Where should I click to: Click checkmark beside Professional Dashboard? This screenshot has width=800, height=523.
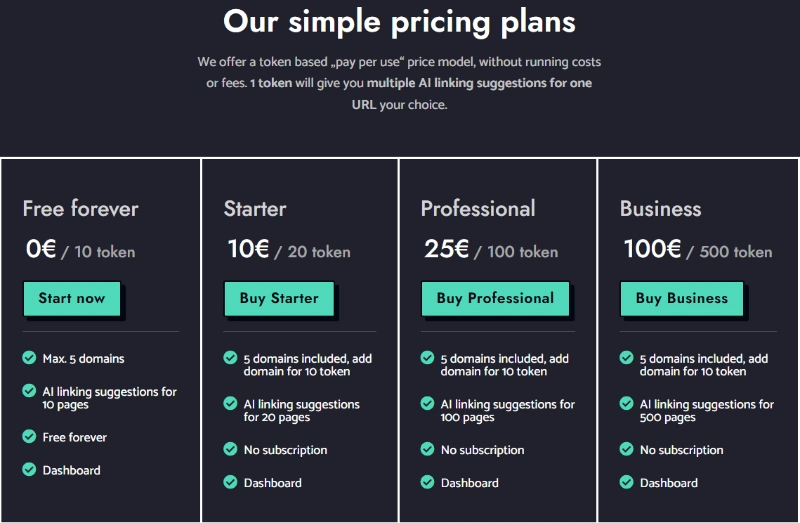(x=427, y=482)
